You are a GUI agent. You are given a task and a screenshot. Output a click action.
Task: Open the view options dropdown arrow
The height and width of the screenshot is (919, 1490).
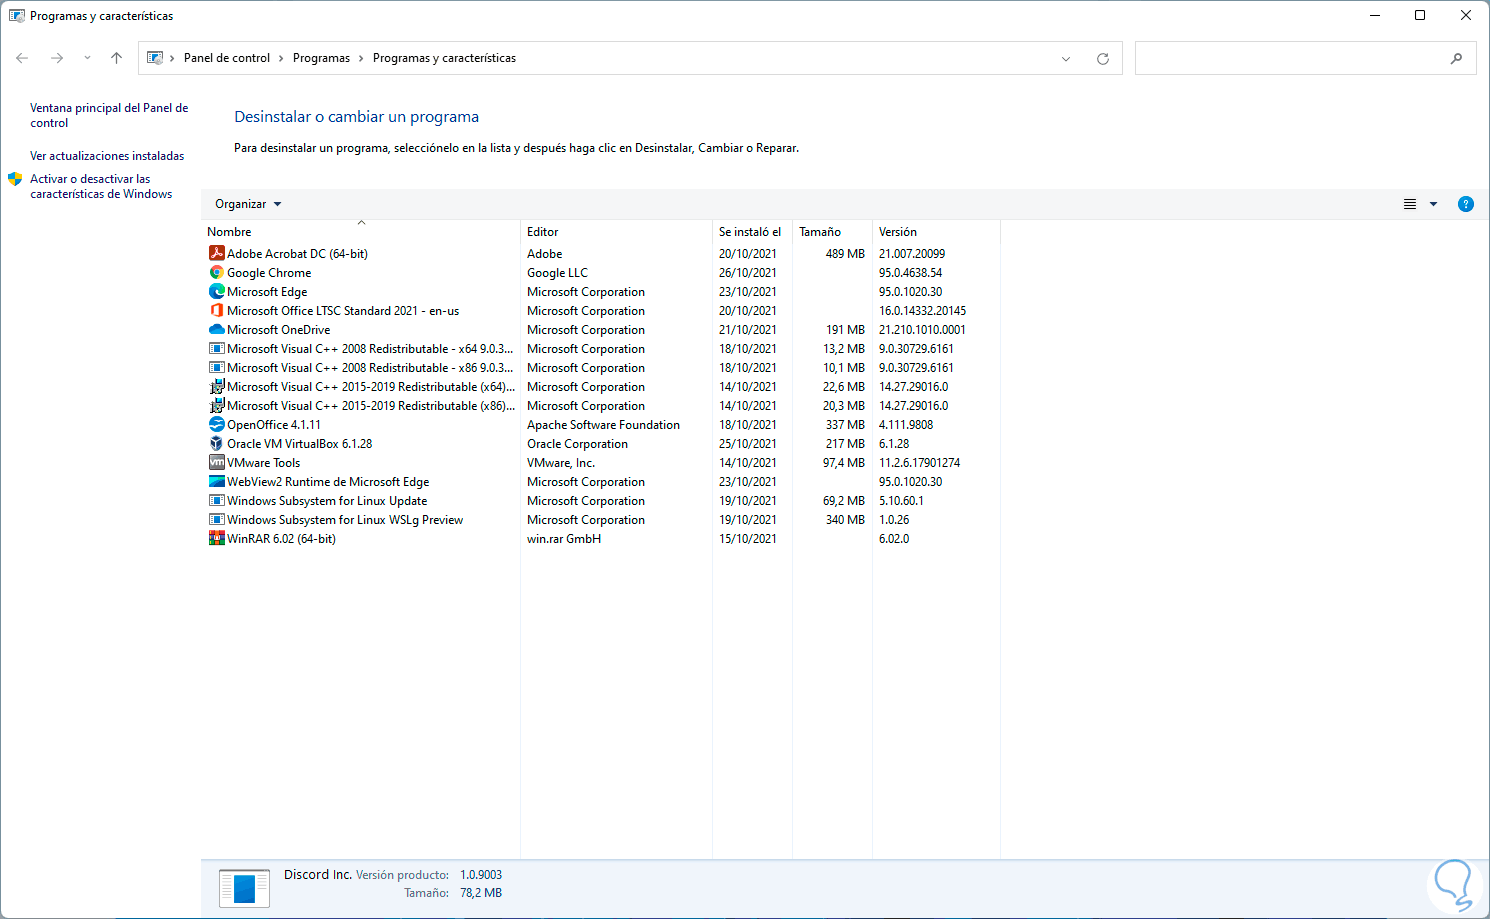coord(1433,204)
